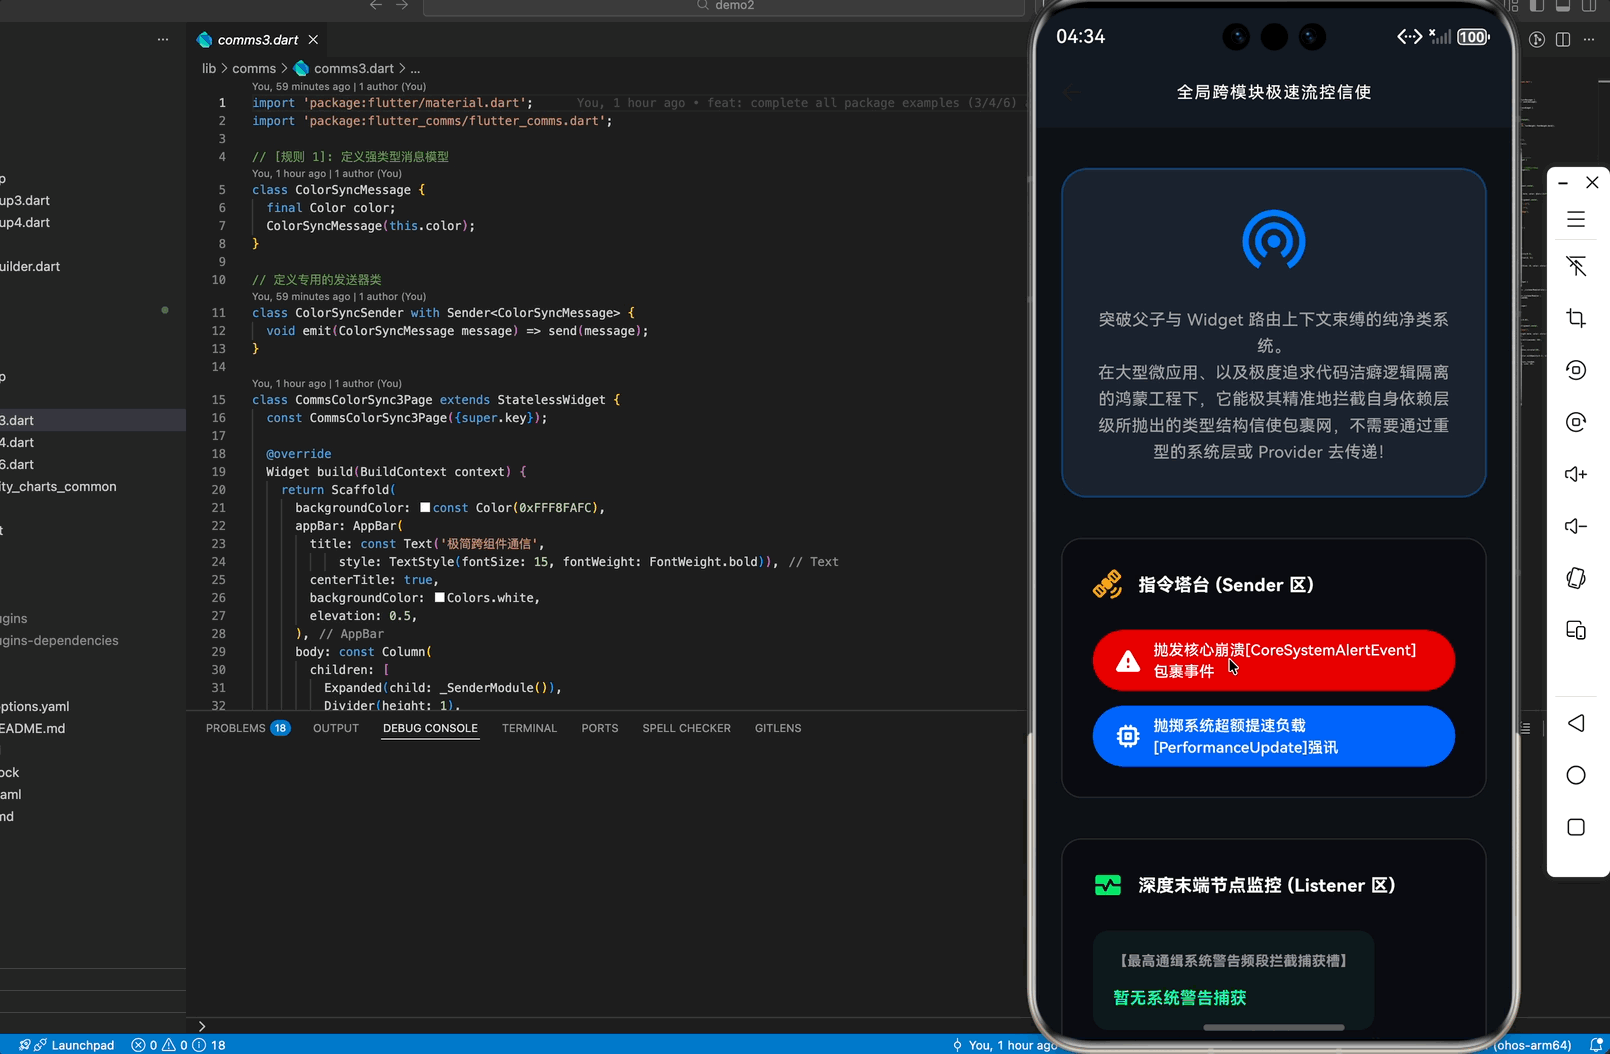Rotate emulator counterclockwise
1610x1054 pixels.
(x=1576, y=370)
